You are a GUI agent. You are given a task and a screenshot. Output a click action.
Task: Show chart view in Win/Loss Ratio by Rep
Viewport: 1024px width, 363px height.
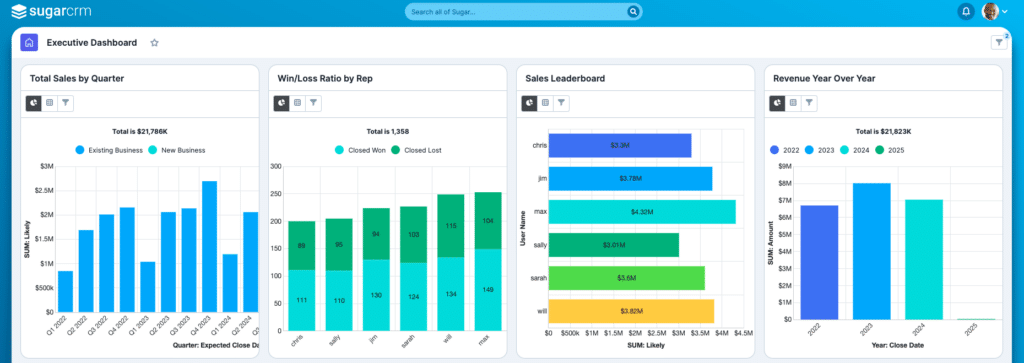[281, 103]
